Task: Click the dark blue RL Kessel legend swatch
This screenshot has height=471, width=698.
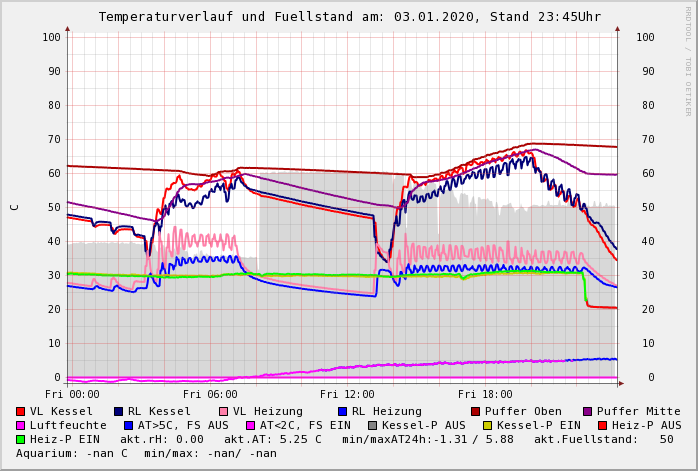Action: [118, 412]
